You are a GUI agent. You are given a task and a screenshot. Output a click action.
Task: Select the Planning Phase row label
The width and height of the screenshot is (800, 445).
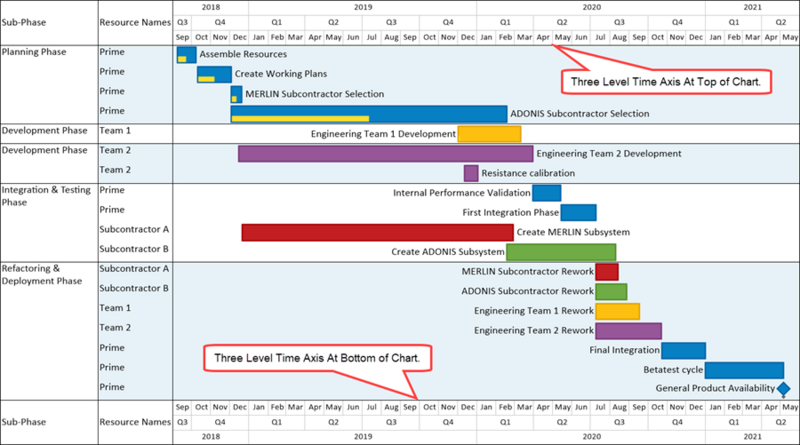click(34, 52)
